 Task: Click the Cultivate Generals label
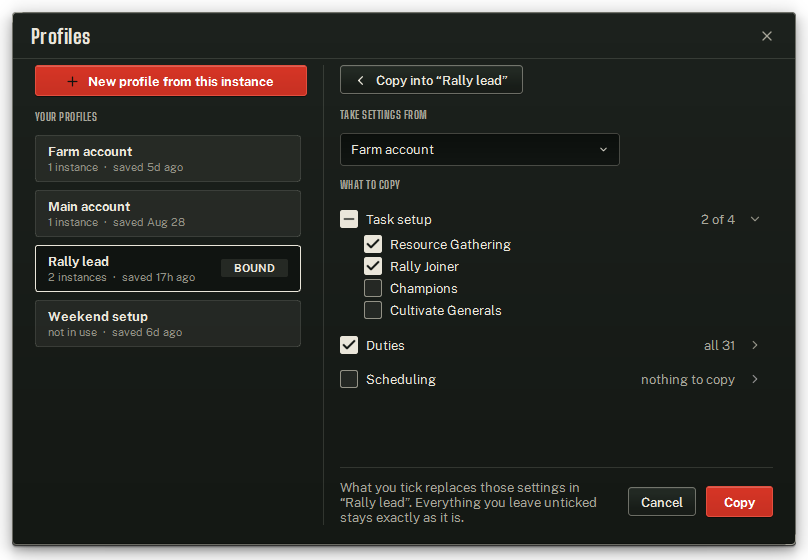point(446,311)
